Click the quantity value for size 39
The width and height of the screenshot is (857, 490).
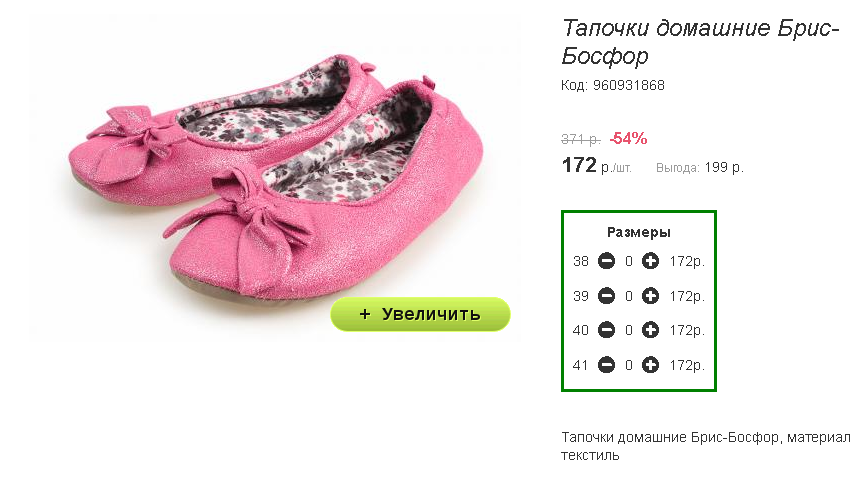coord(629,297)
